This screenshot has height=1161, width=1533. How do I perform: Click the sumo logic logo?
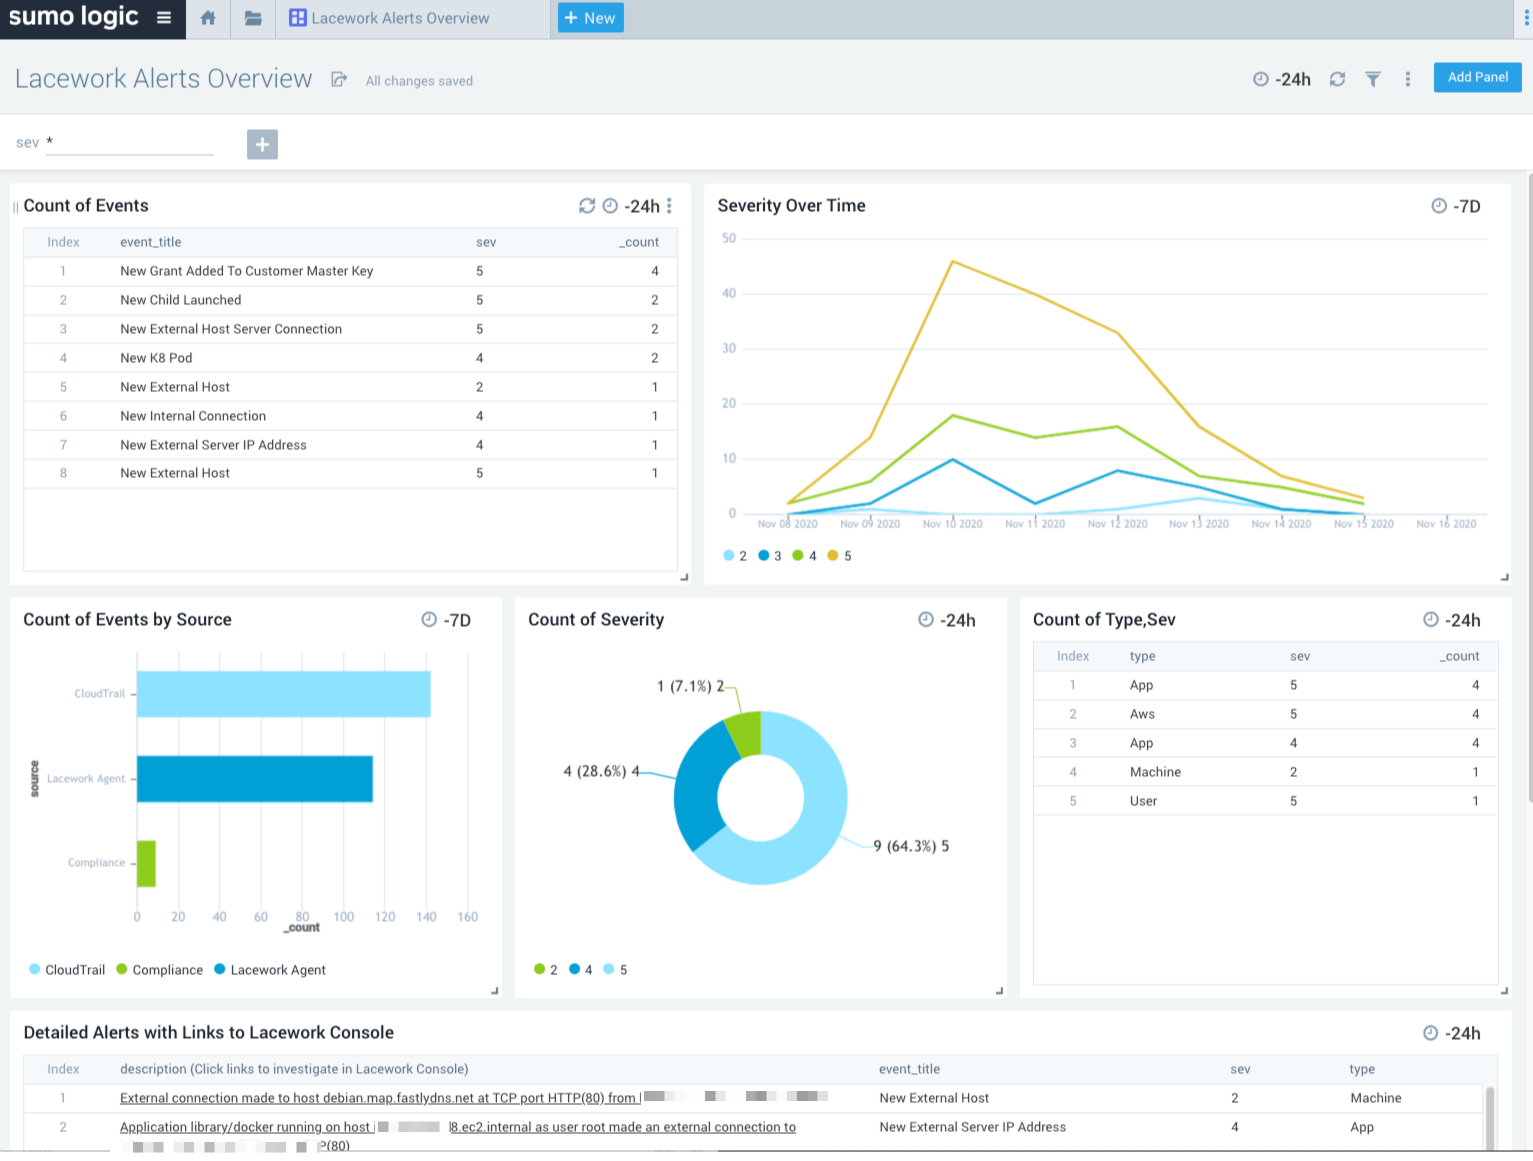74,17
